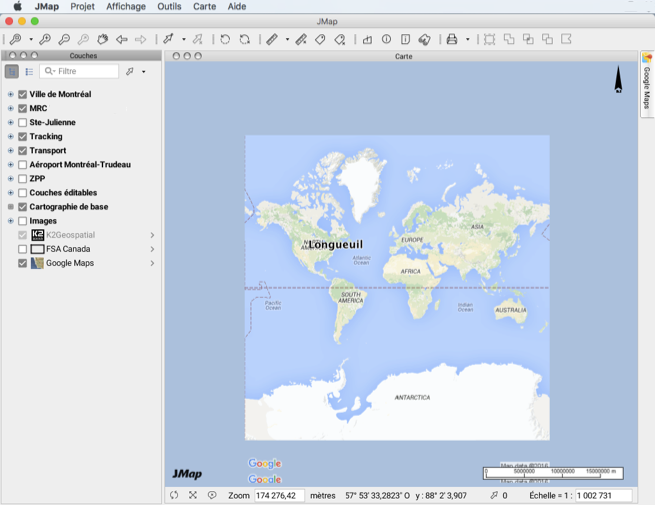Click the remove labels tag icon
The height and width of the screenshot is (505, 655).
point(340,39)
